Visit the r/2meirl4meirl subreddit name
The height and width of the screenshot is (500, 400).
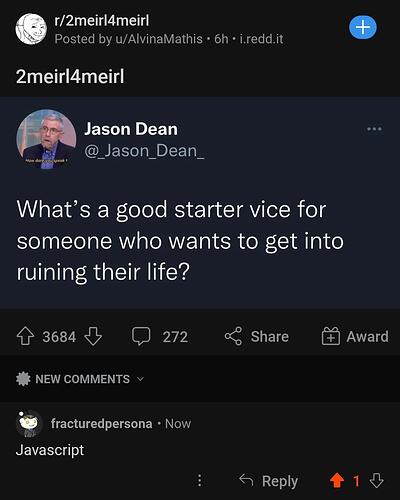tap(102, 21)
